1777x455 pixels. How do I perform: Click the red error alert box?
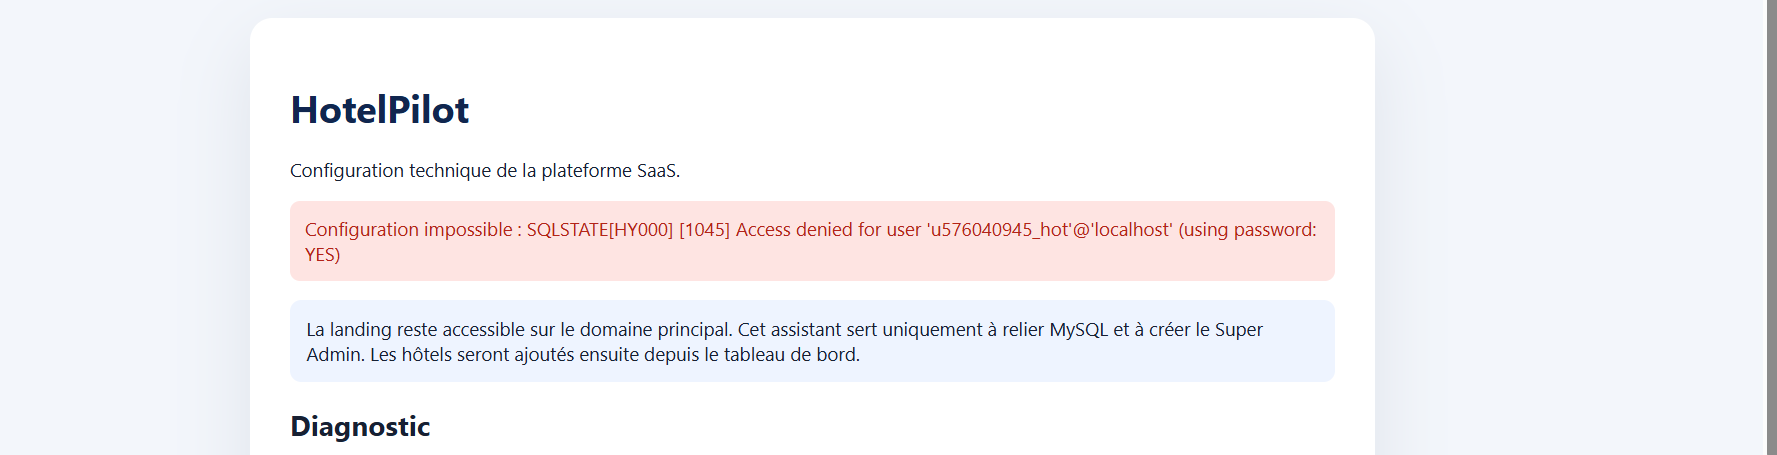coord(812,241)
